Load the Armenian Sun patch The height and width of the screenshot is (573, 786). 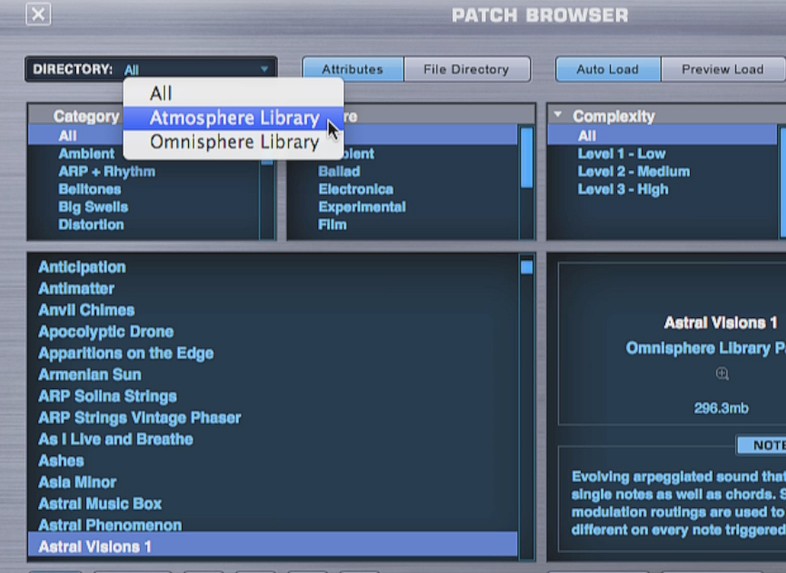(90, 375)
